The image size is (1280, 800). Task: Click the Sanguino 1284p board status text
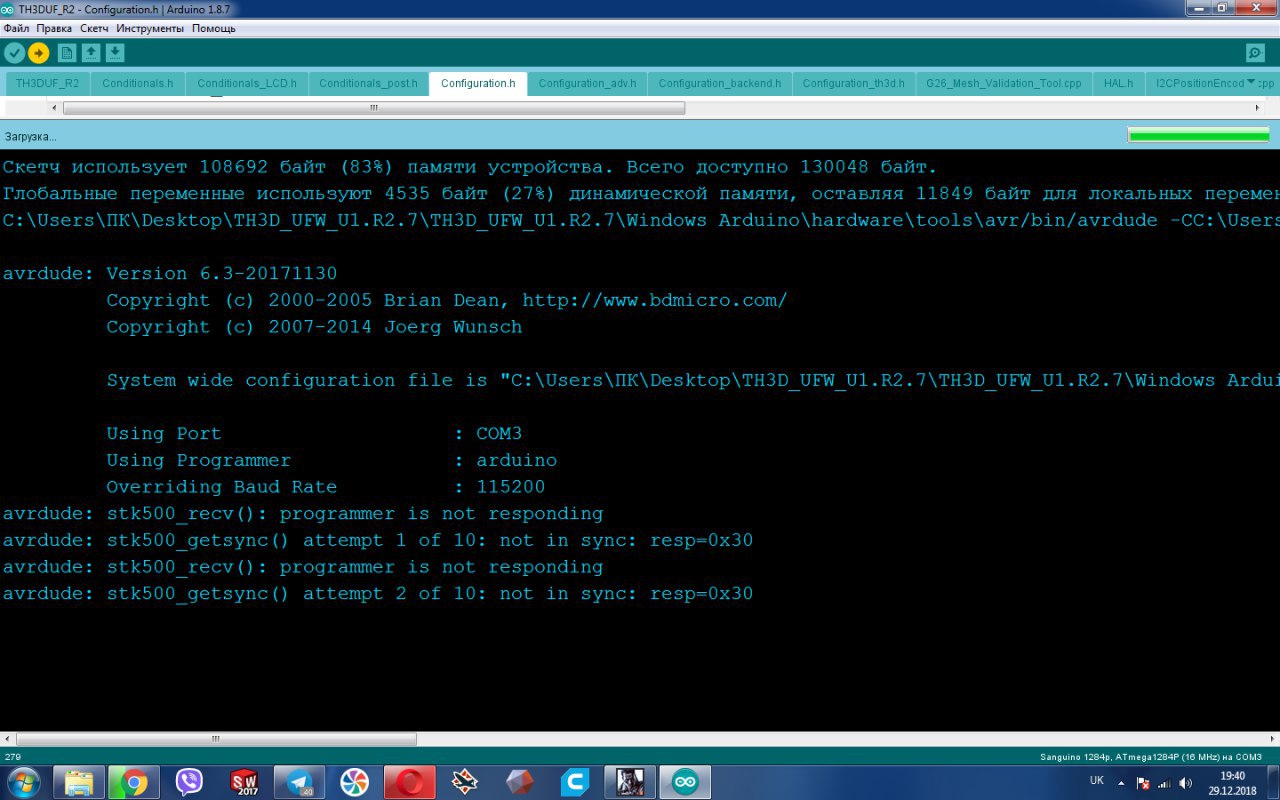tap(1151, 757)
